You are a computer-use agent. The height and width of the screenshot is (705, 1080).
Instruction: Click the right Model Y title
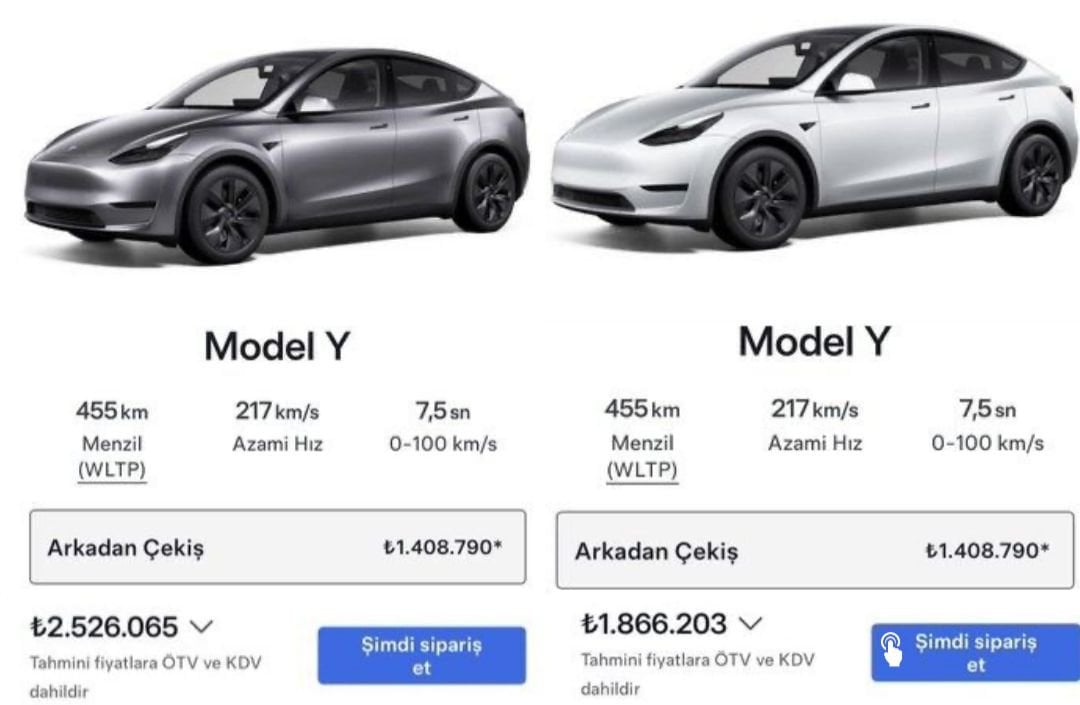815,341
